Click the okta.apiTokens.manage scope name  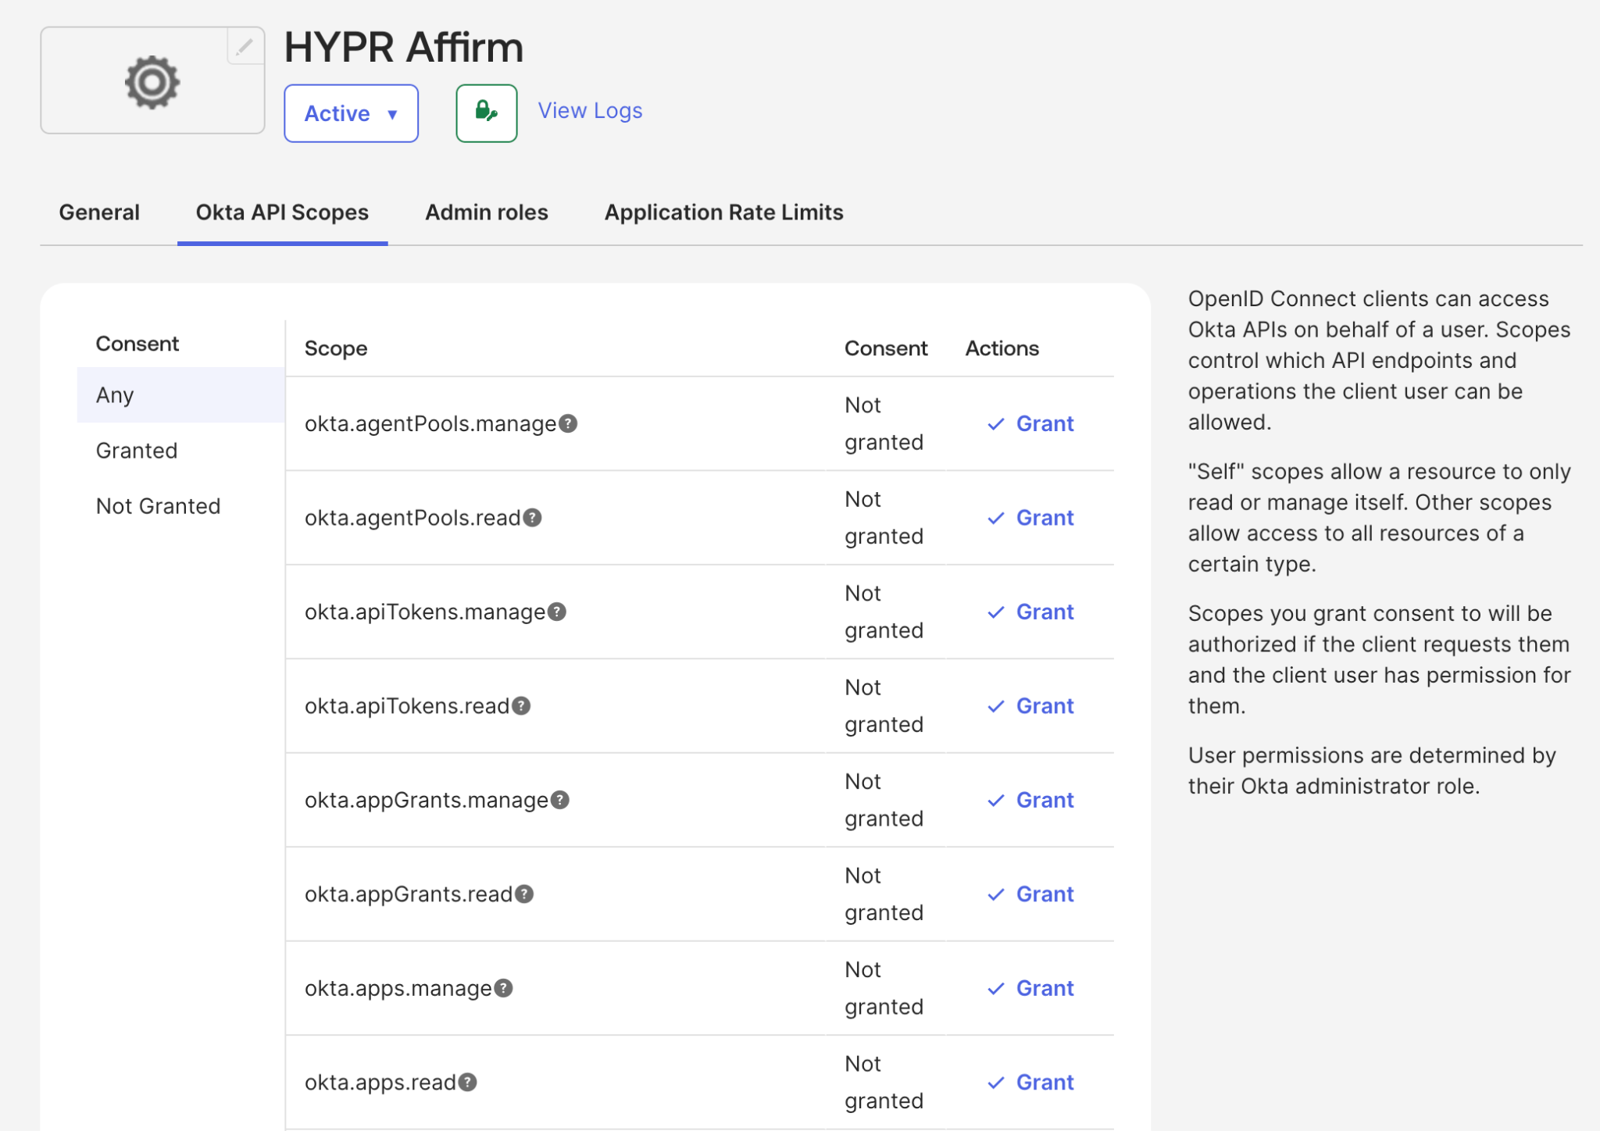425,612
